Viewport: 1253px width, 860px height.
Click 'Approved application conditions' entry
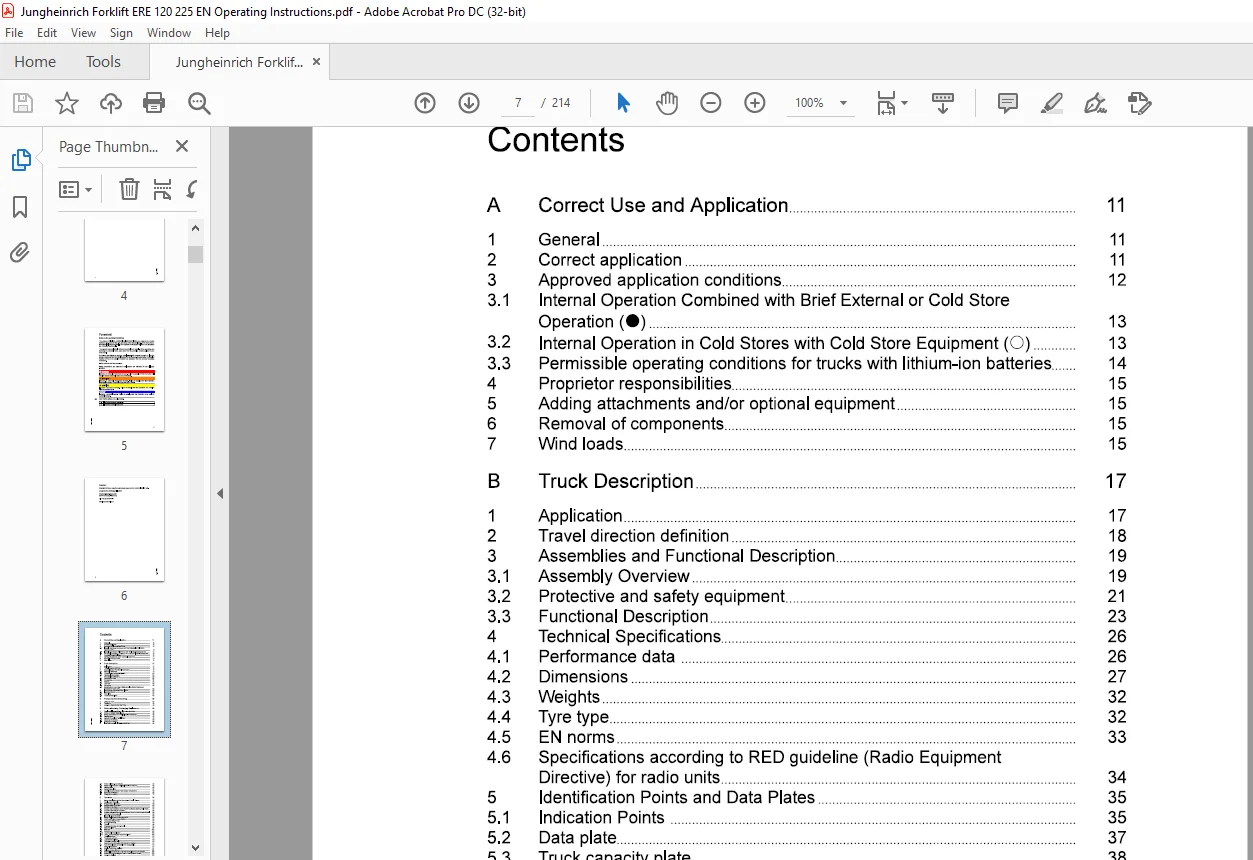660,280
